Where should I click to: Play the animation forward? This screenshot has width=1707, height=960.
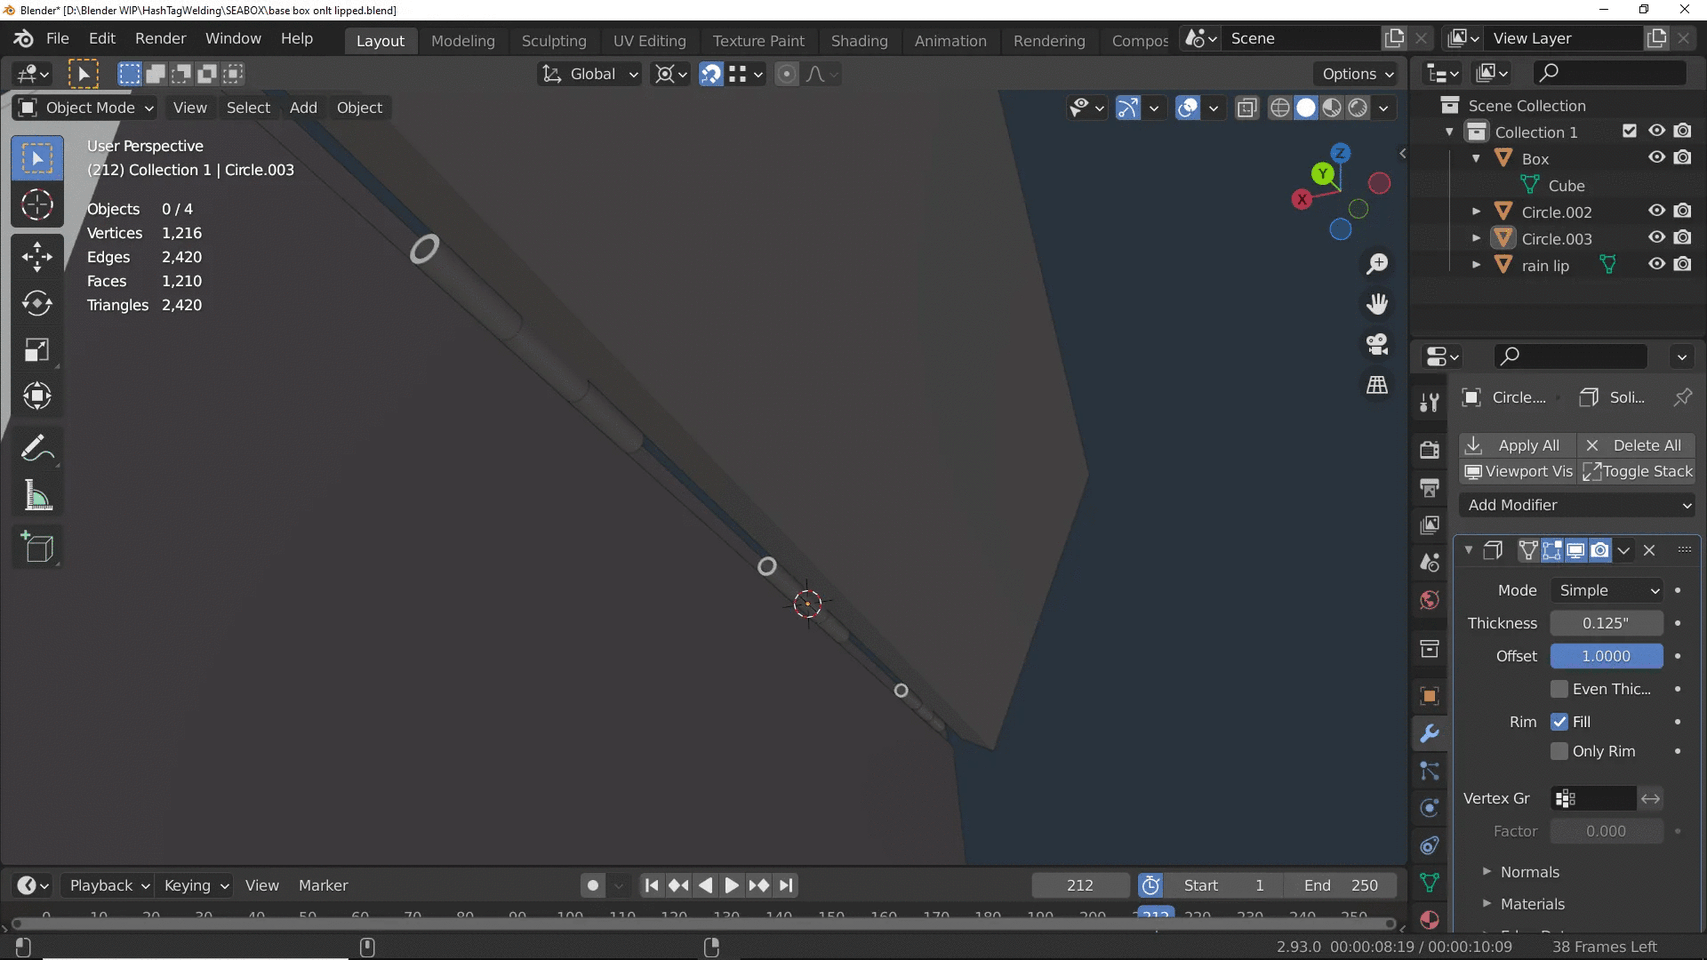coord(732,885)
